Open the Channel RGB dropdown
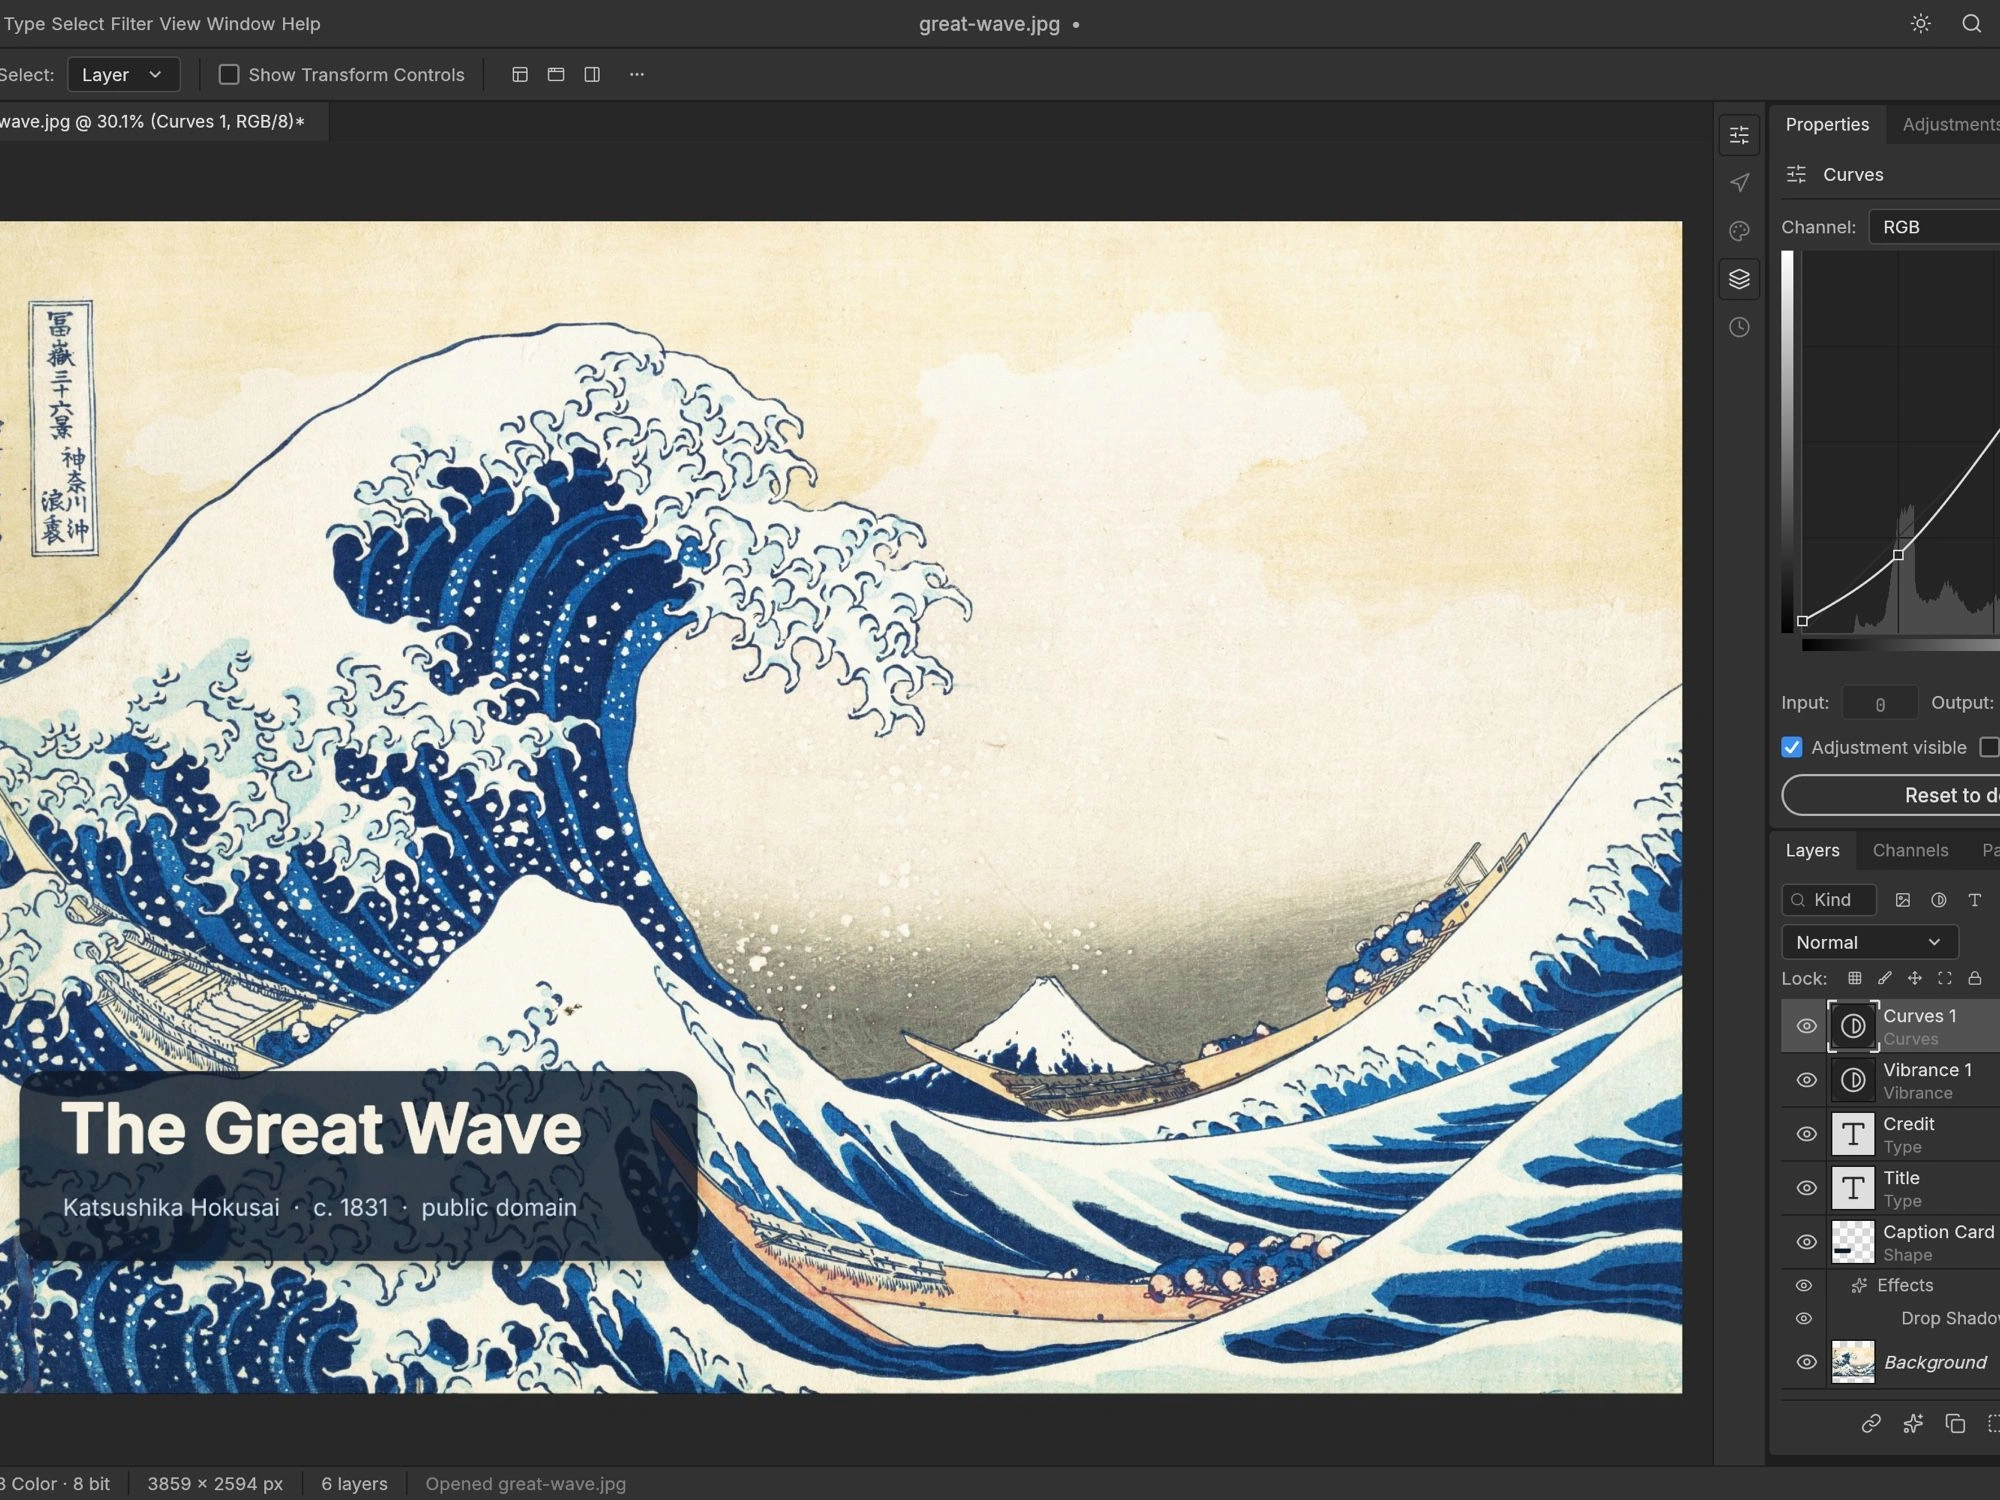 tap(1934, 227)
